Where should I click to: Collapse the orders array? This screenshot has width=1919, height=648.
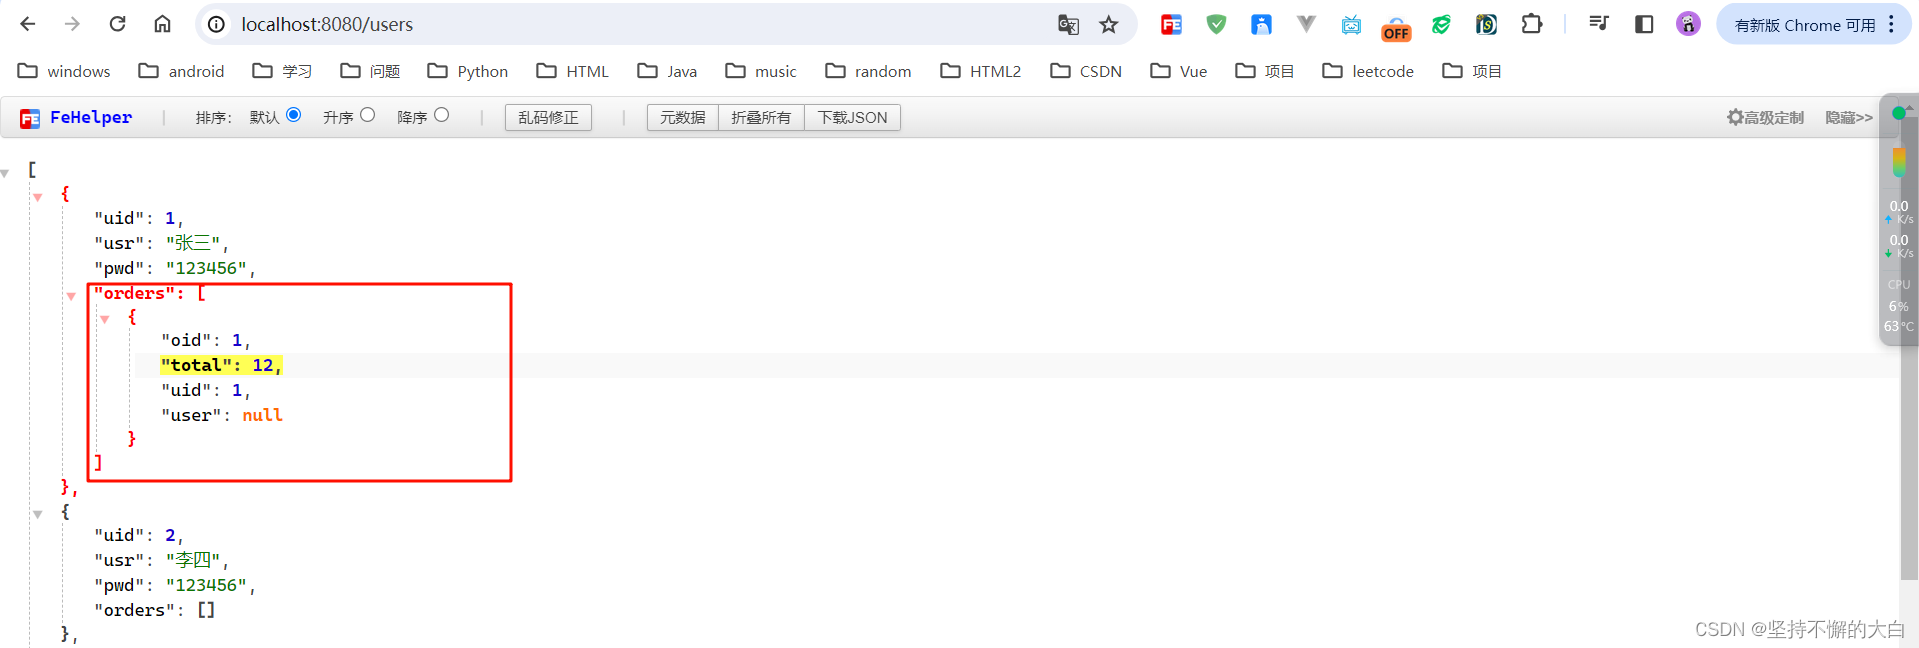[71, 296]
